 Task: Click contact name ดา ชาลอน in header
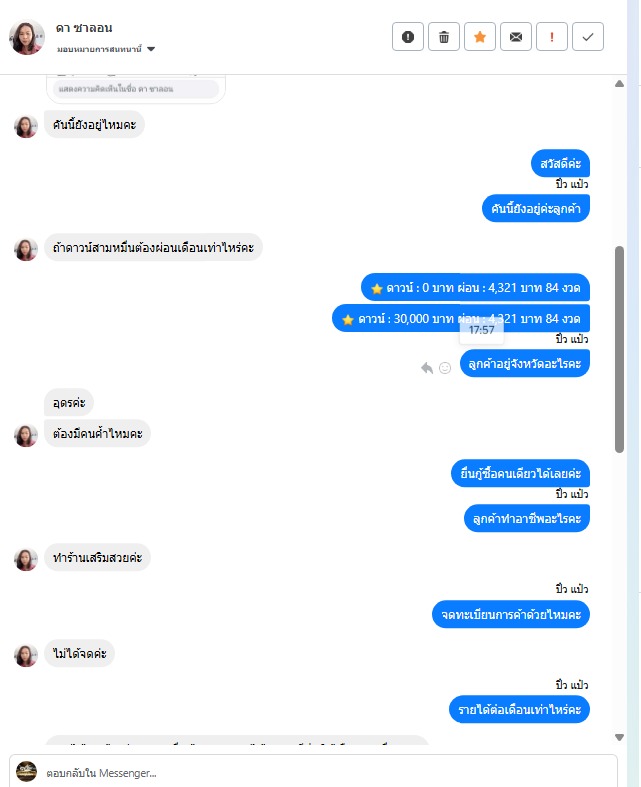tap(84, 28)
